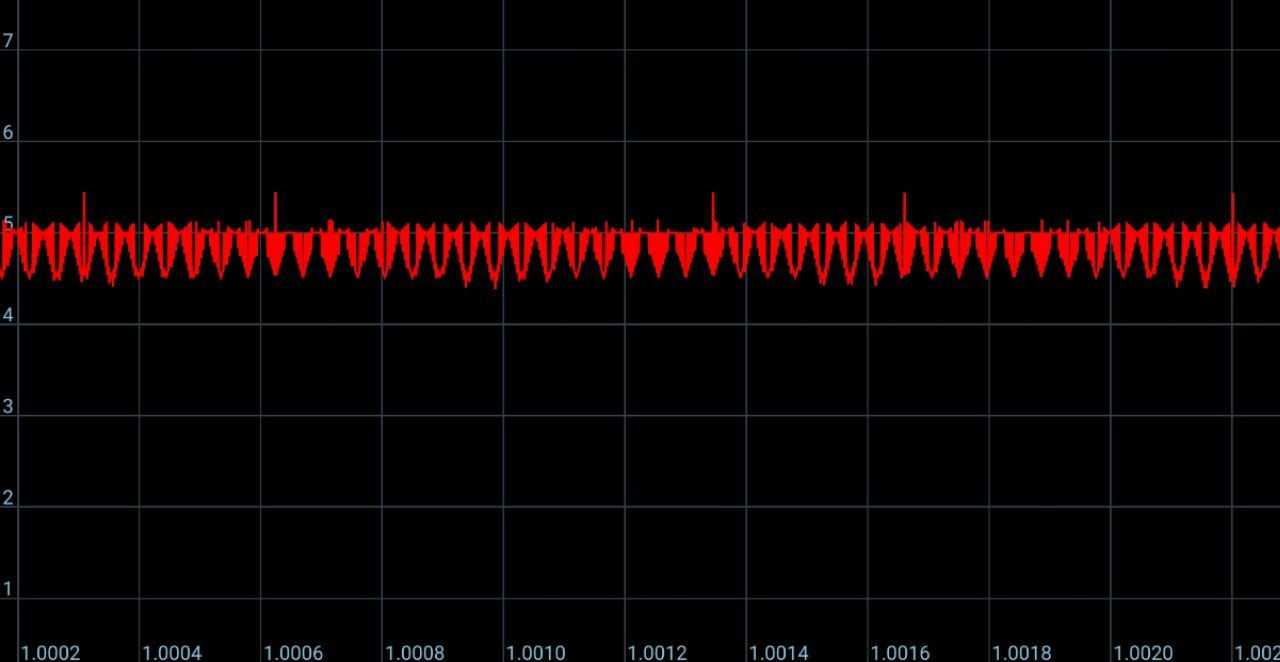This screenshot has height=662, width=1280.
Task: Click the y-axis label 3
Action: tap(8, 407)
